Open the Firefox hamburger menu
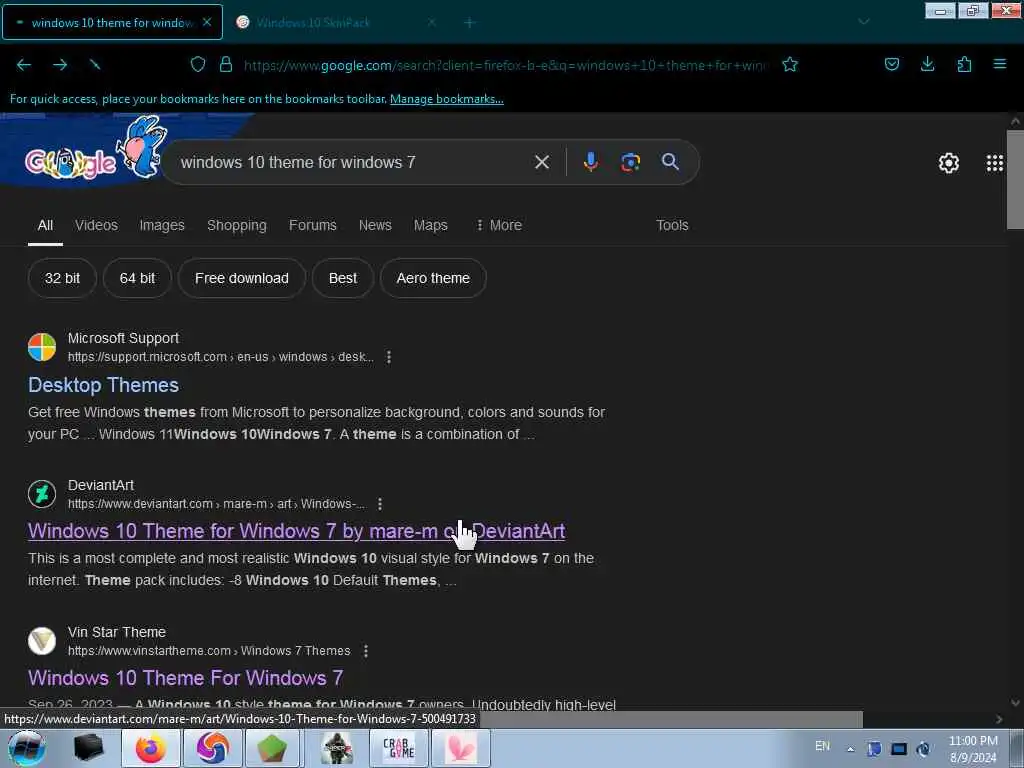Screen dimensions: 1024x768 (x=1000, y=64)
